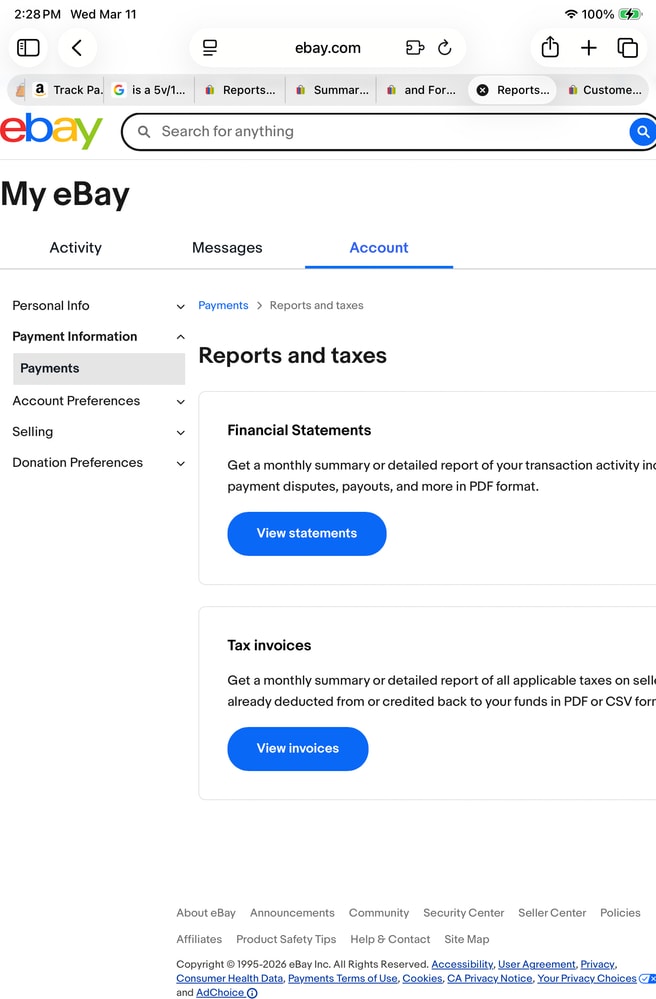Open the Messages tab

[x=227, y=248]
